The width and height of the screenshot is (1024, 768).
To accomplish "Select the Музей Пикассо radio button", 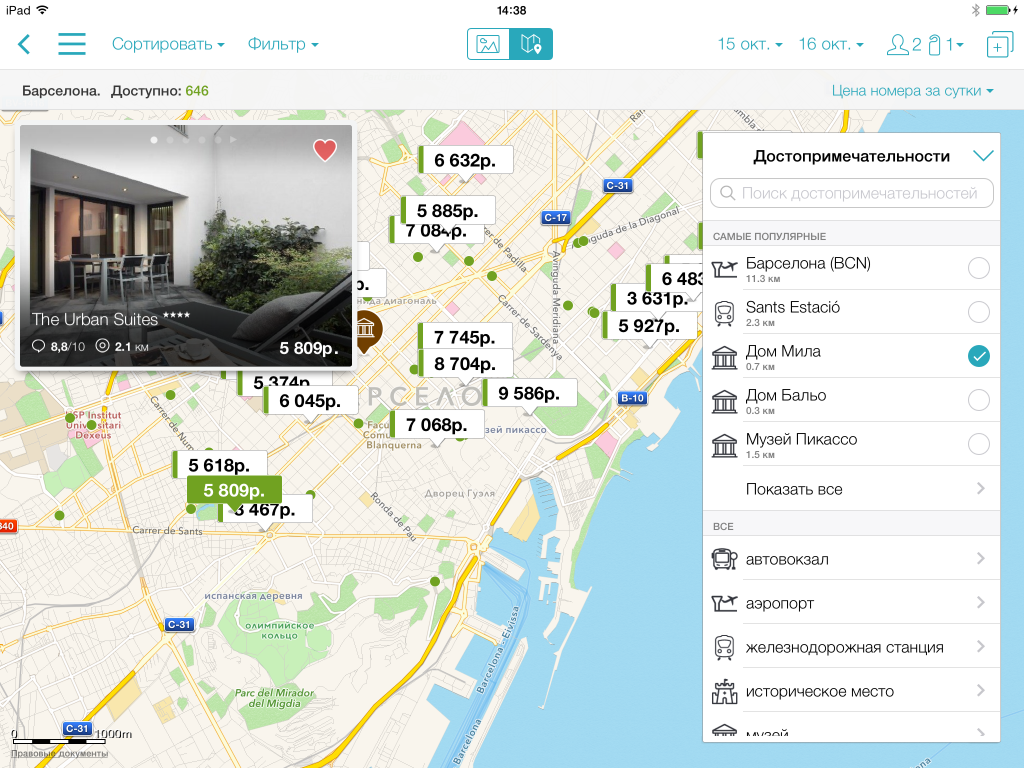I will [979, 444].
